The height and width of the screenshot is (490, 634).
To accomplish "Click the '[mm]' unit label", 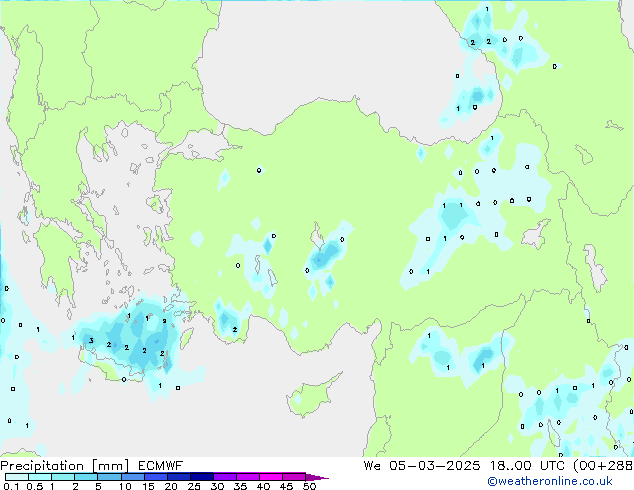I will pyautogui.click(x=110, y=466).
